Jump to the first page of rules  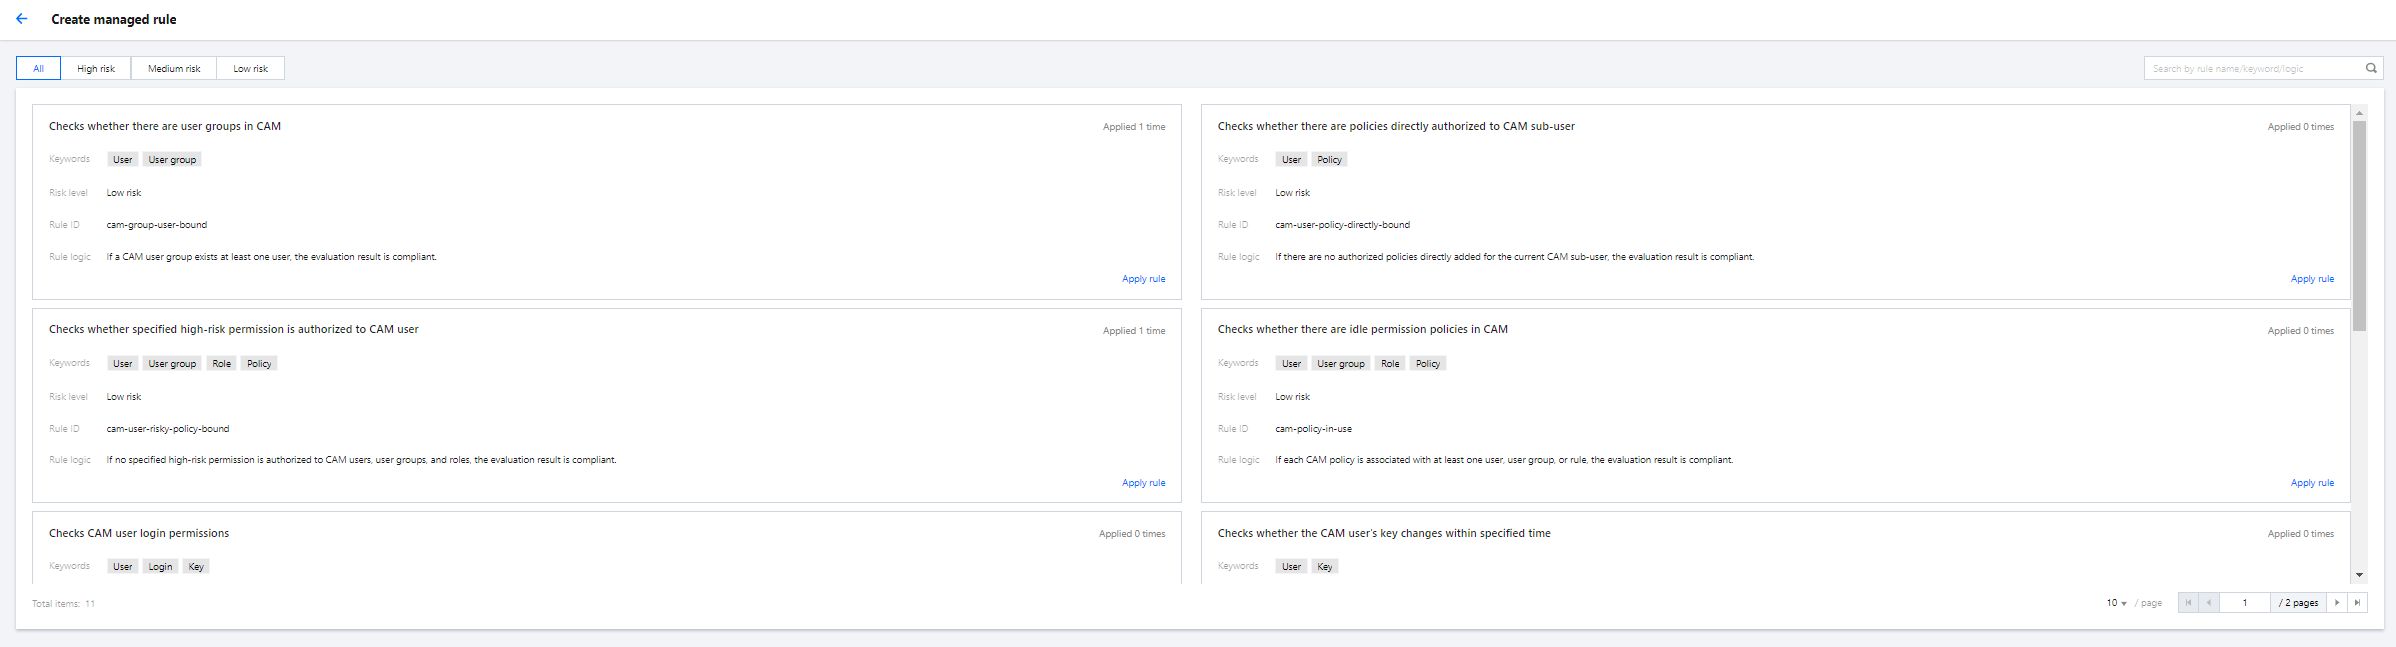pos(2188,603)
